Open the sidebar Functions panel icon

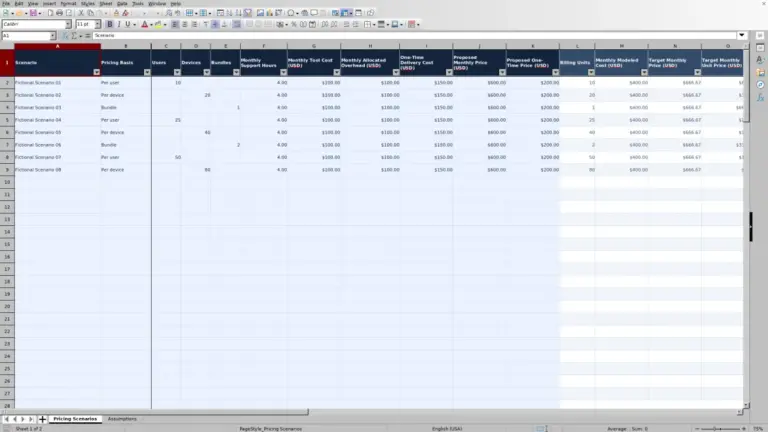click(760, 97)
